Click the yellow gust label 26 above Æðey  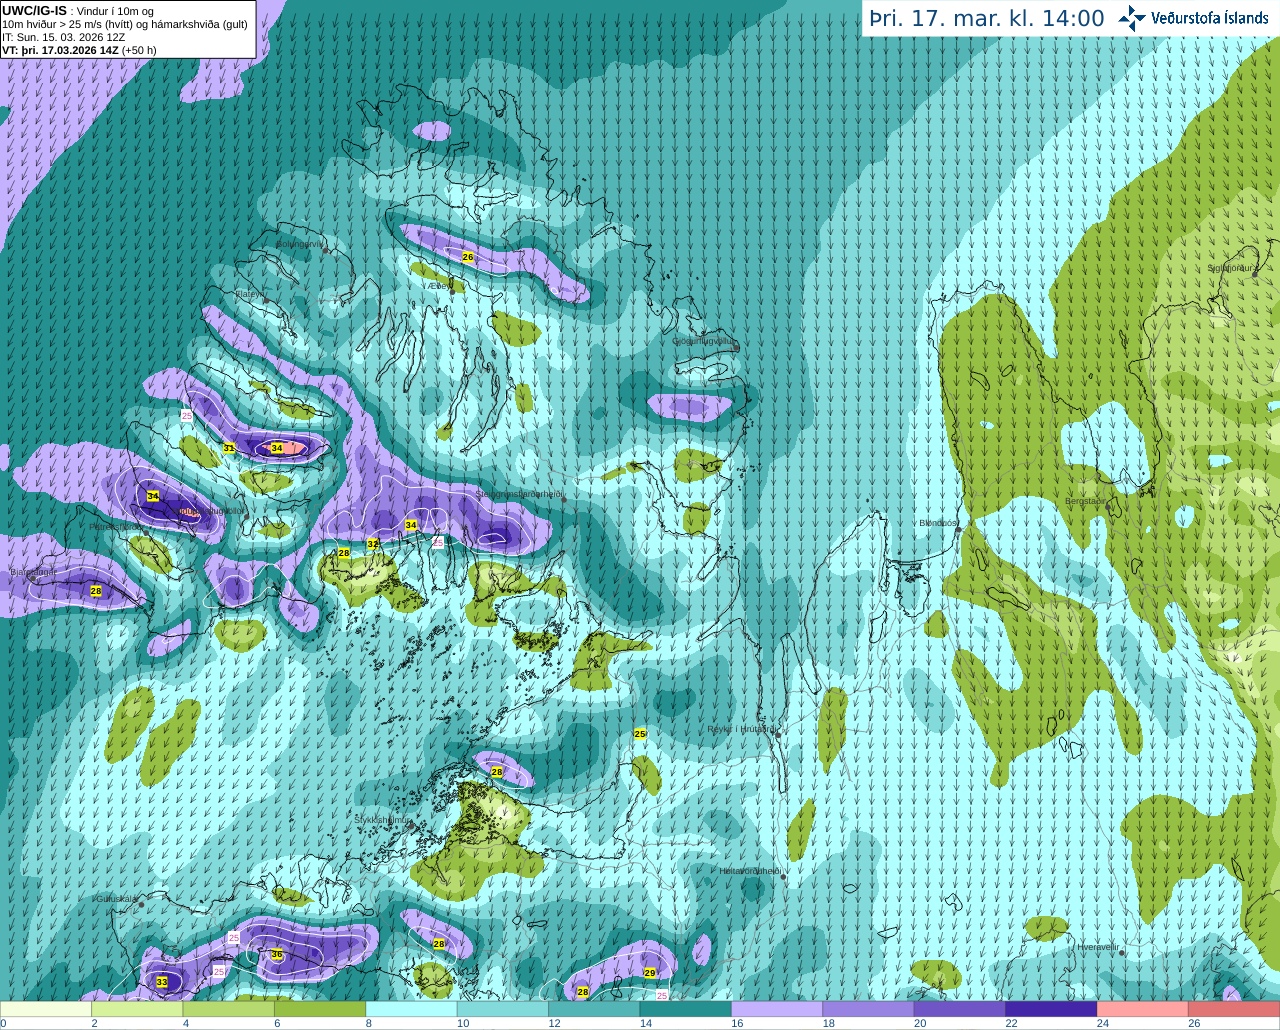click(x=467, y=257)
